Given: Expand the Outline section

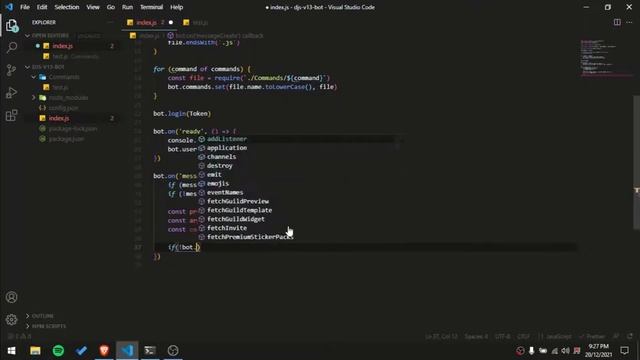Looking at the screenshot, I should (x=28, y=316).
